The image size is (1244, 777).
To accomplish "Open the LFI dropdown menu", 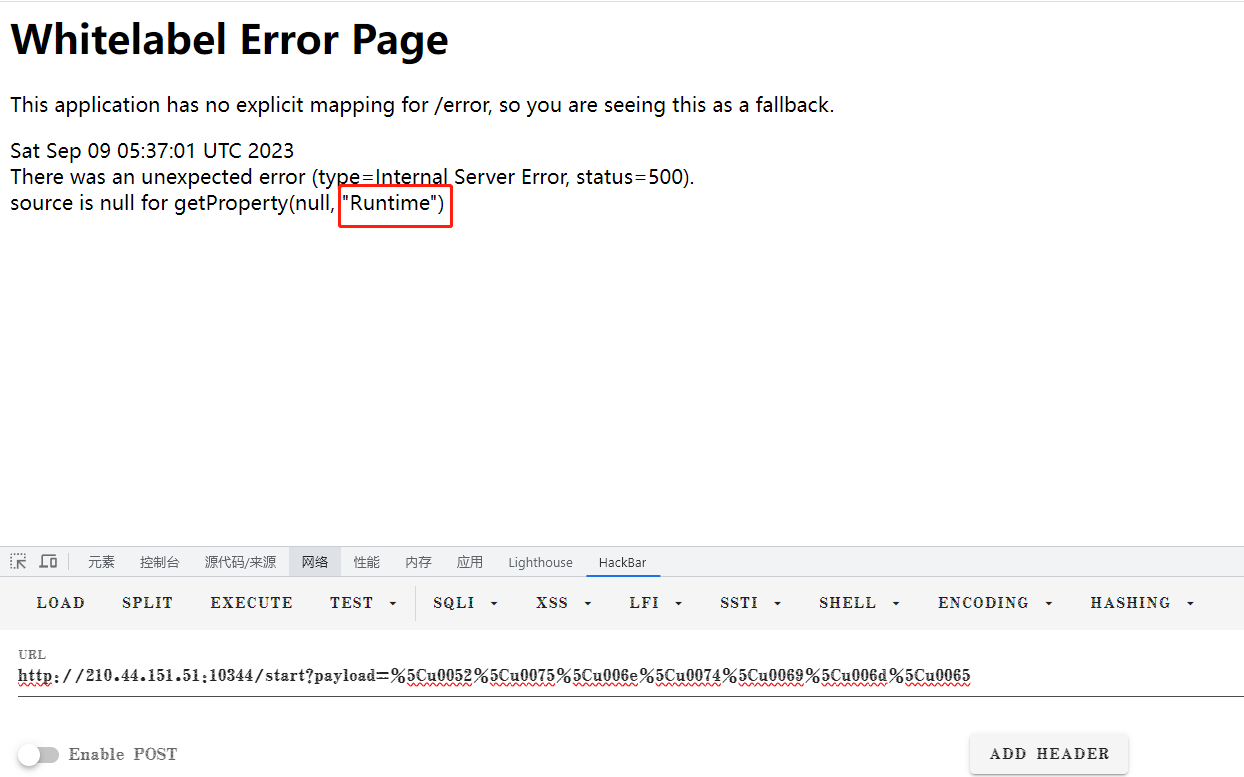I will (656, 603).
